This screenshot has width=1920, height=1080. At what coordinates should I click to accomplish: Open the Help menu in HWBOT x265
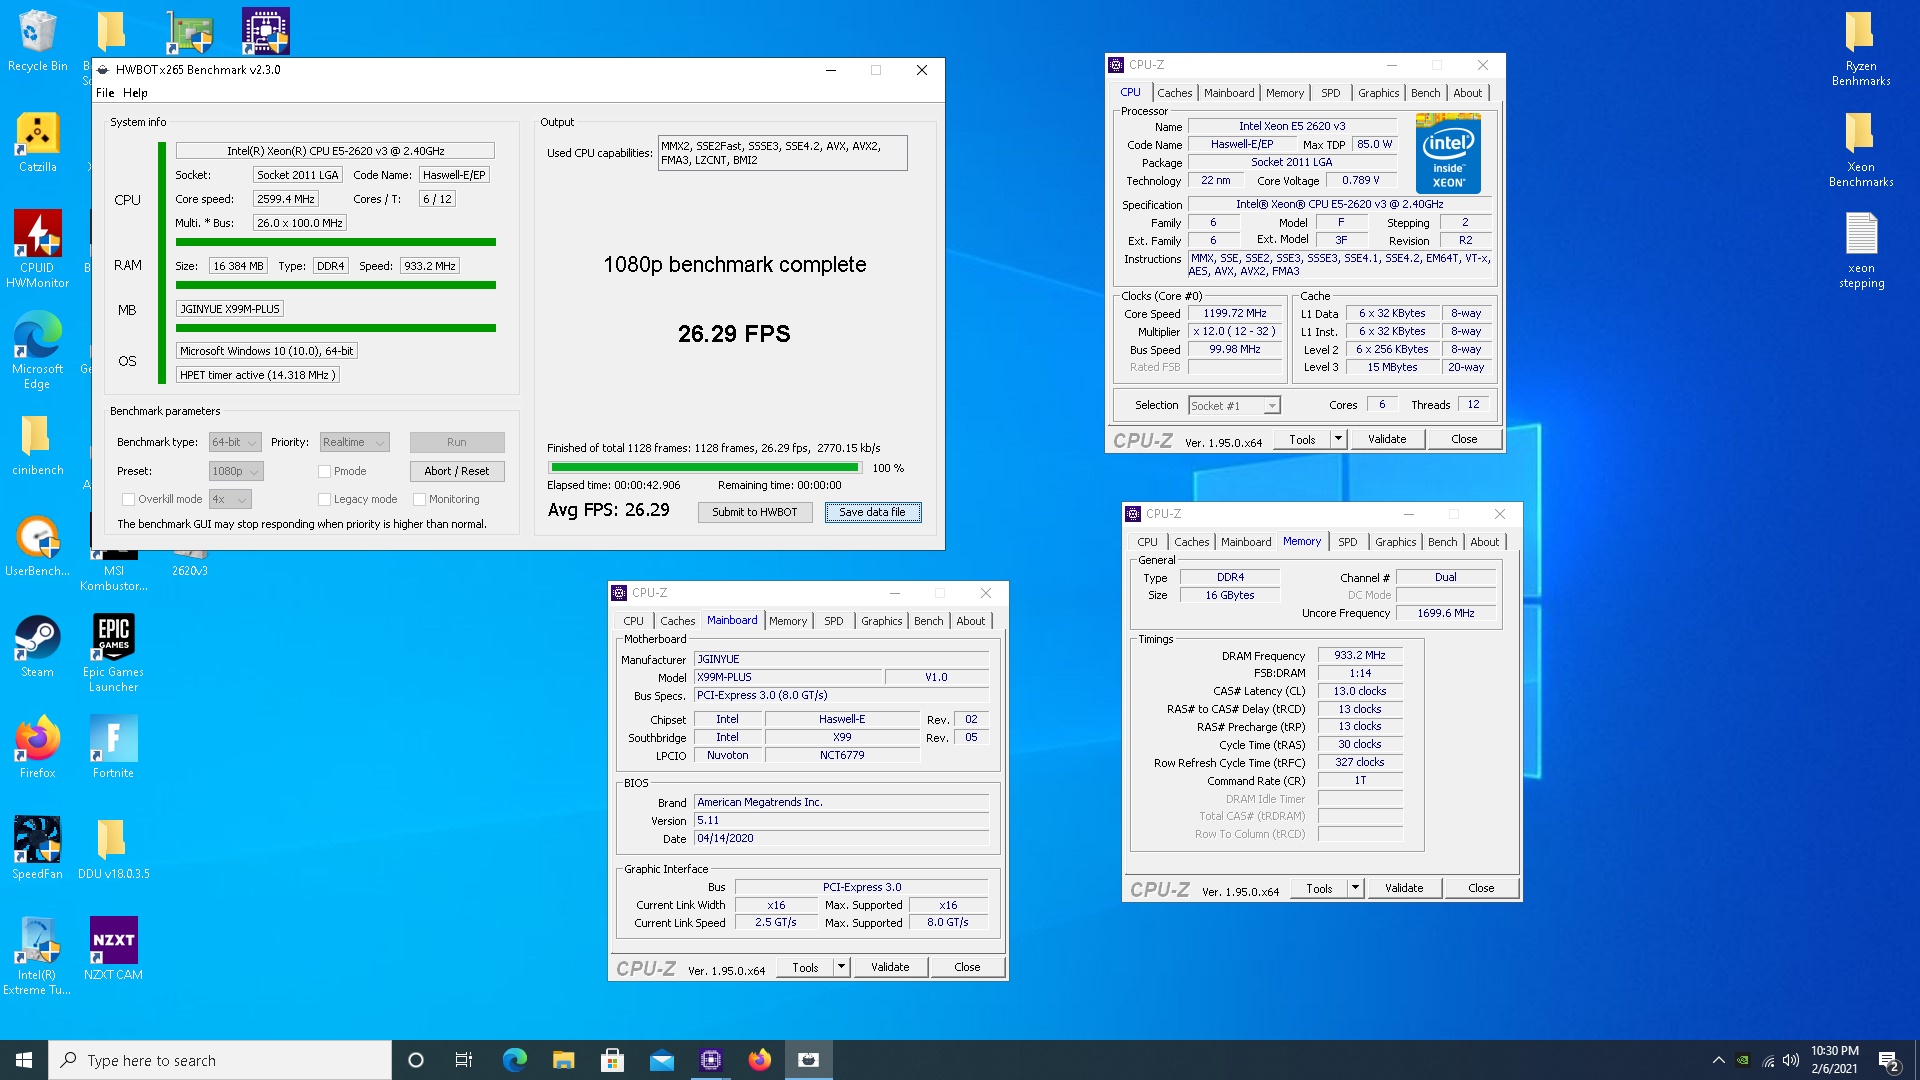point(135,93)
